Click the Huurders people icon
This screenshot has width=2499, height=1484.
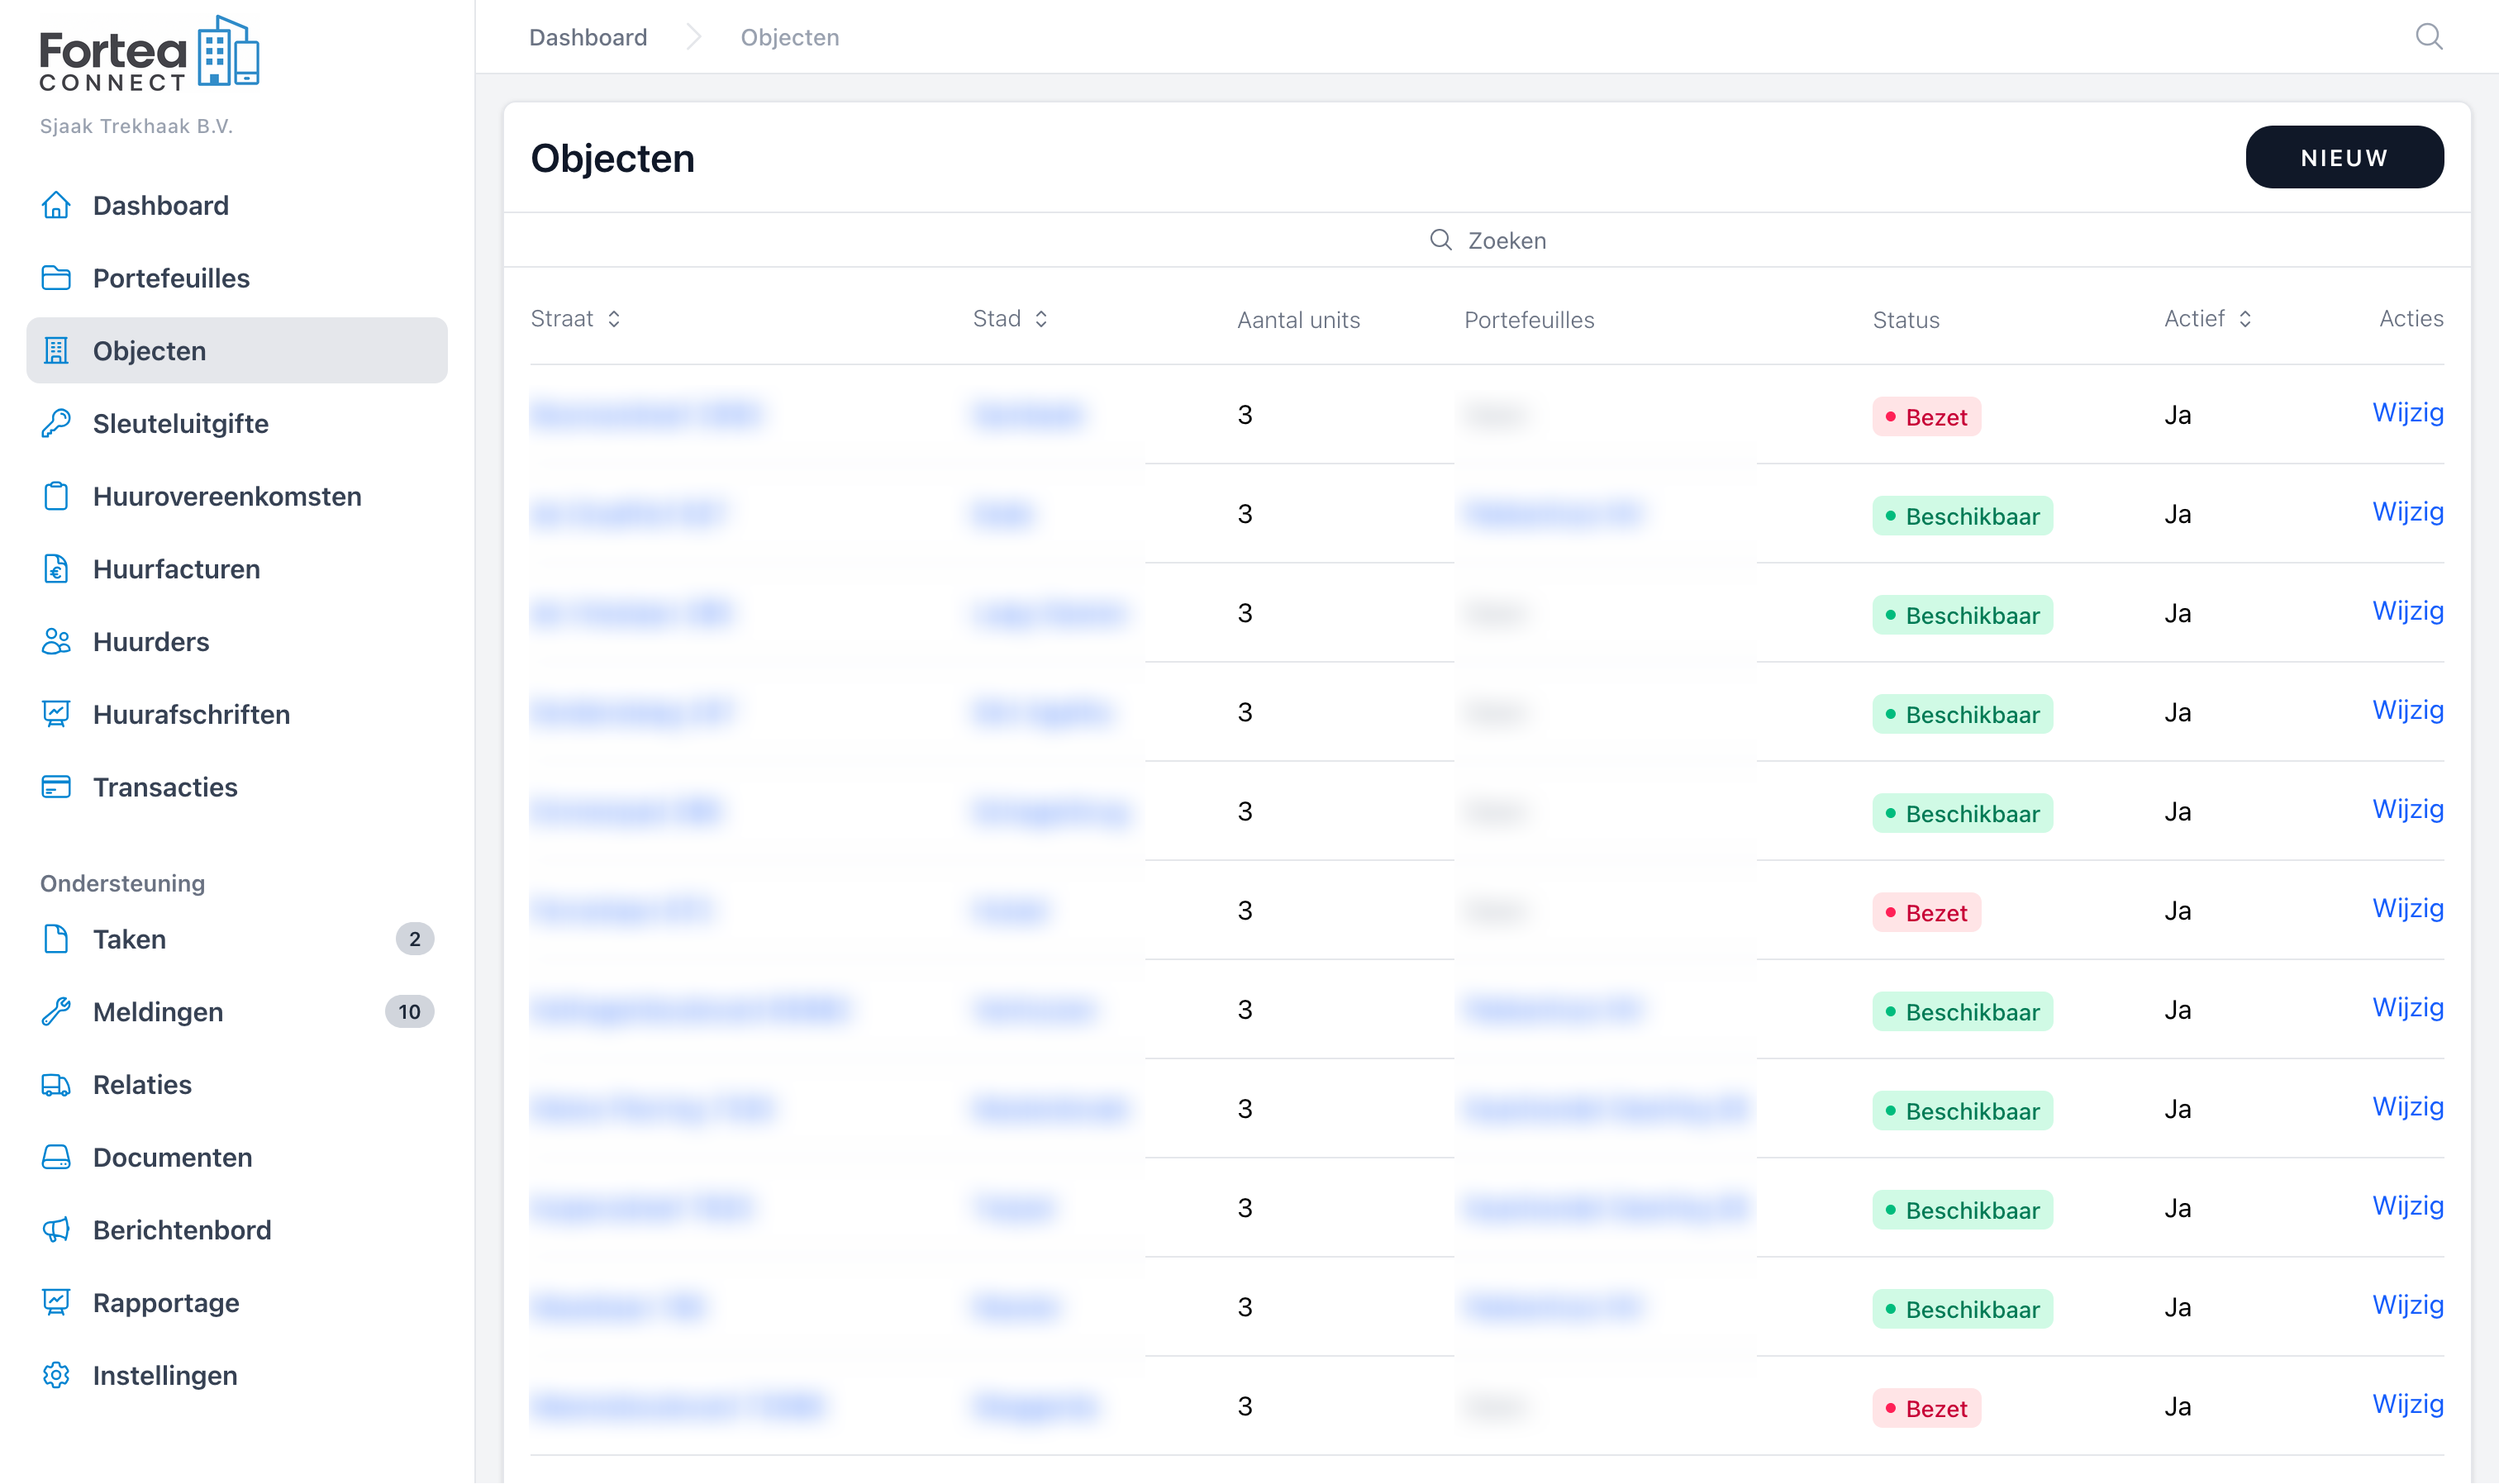tap(56, 642)
